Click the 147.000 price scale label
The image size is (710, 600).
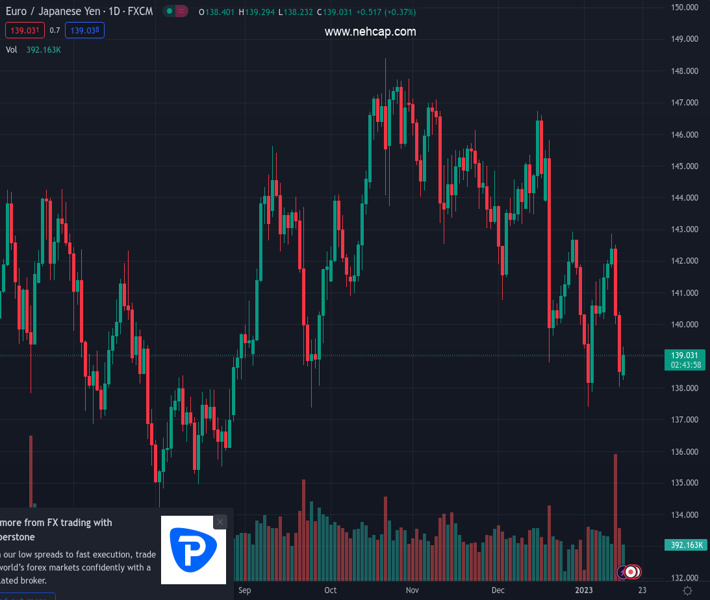[x=684, y=103]
